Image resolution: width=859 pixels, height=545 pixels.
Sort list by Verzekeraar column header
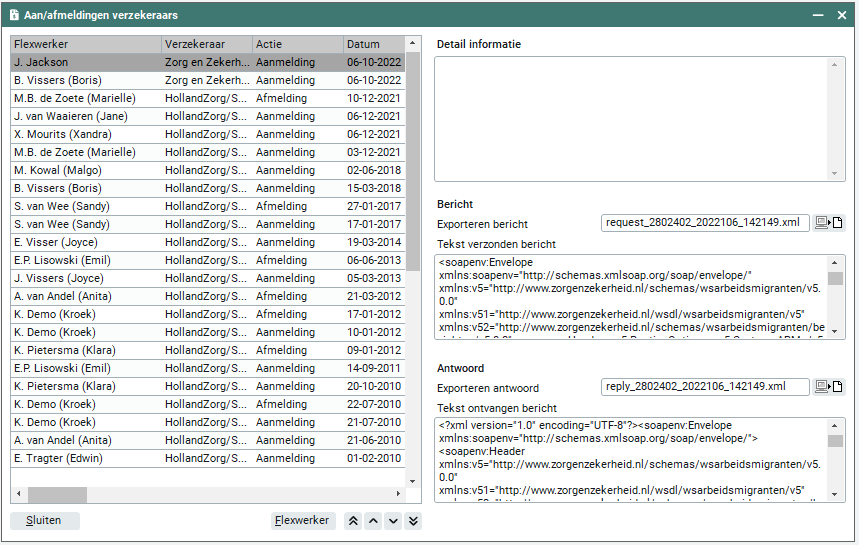click(x=205, y=45)
